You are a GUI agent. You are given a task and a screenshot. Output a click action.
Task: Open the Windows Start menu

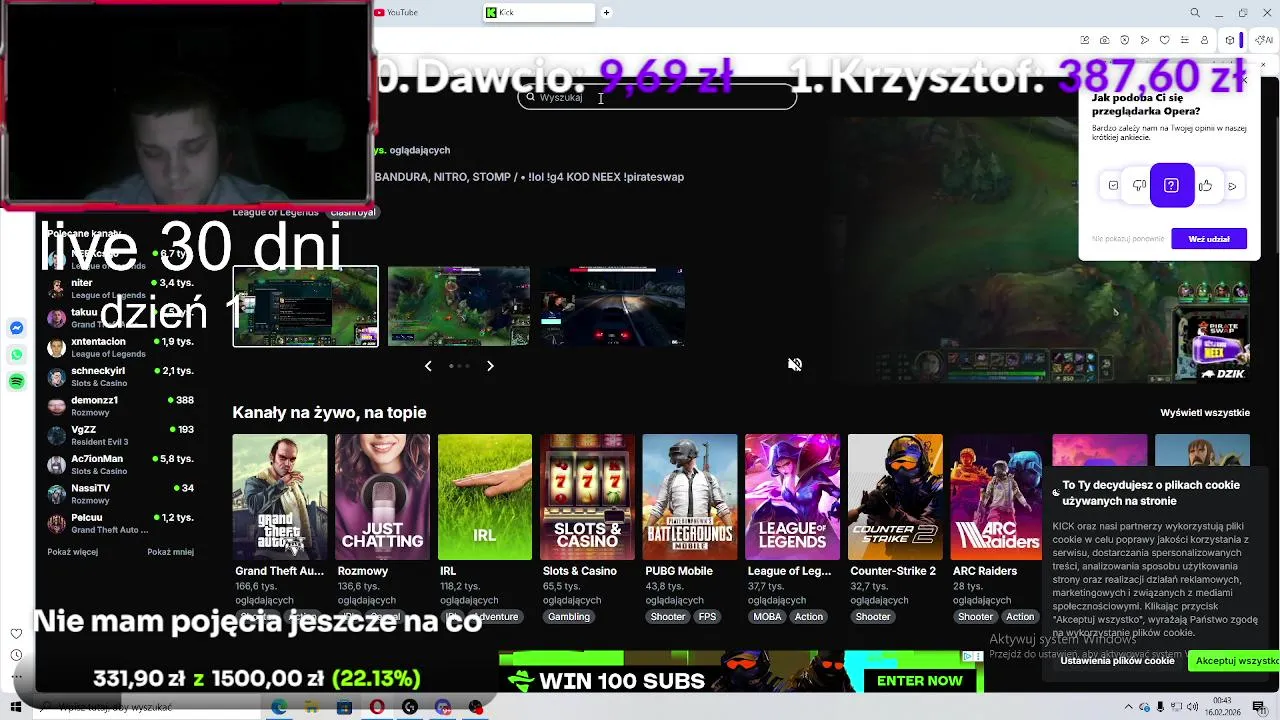pos(16,707)
